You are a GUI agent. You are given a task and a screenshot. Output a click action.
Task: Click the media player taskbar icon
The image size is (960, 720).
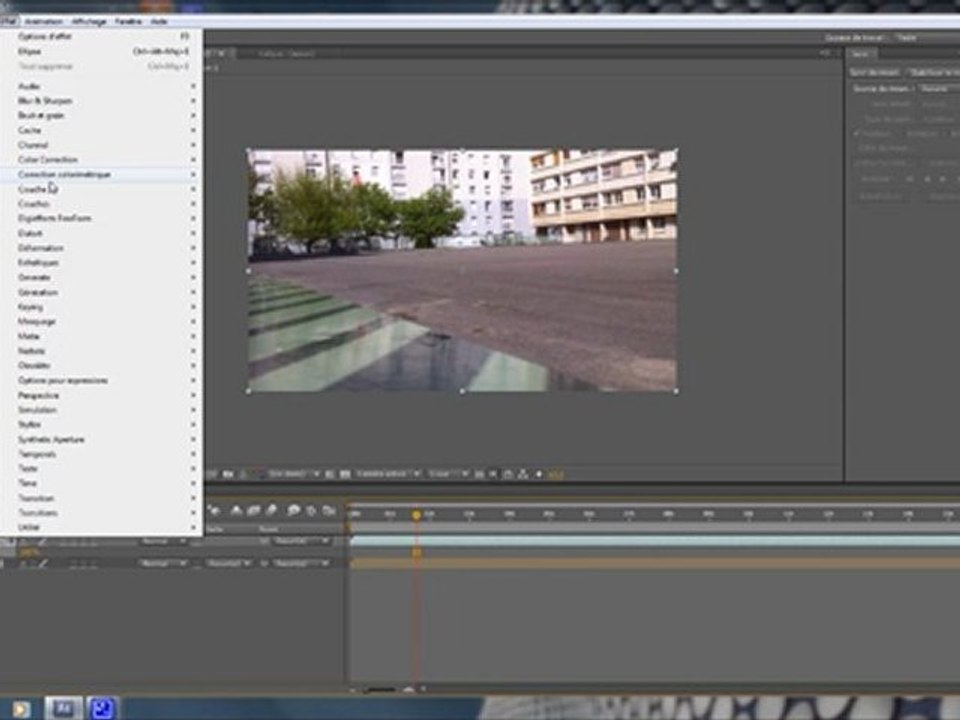coord(21,709)
